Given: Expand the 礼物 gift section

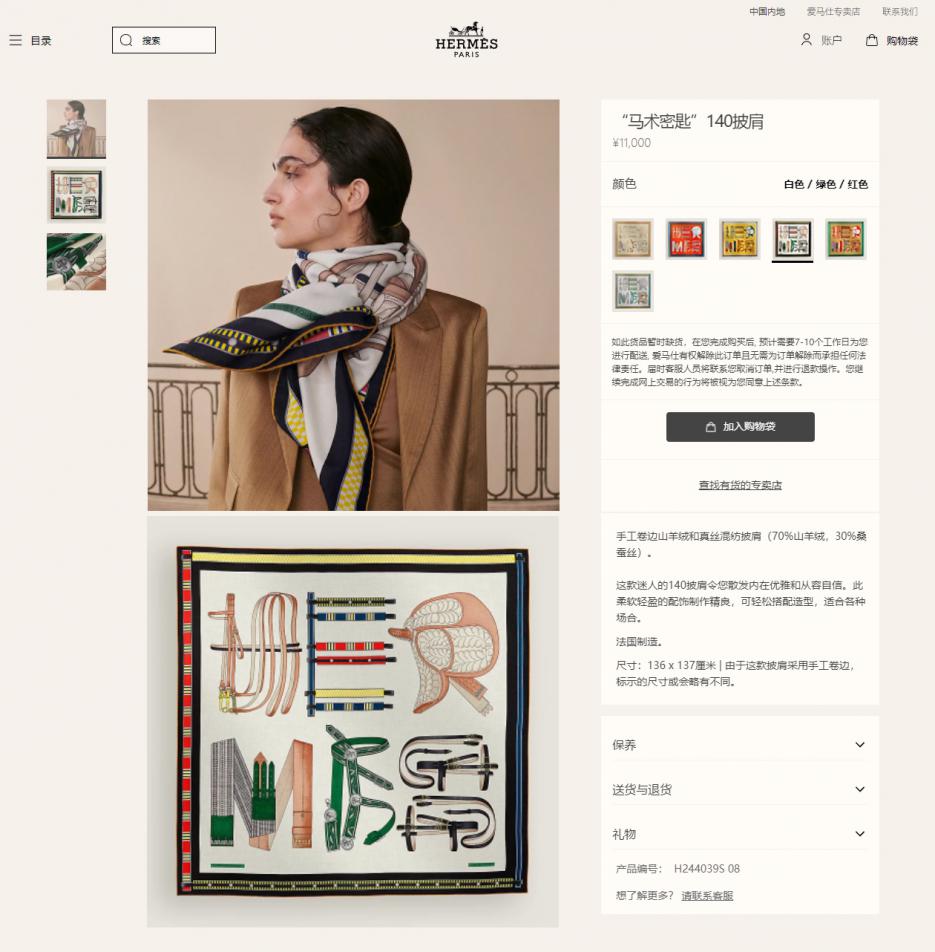Looking at the screenshot, I should (x=740, y=834).
